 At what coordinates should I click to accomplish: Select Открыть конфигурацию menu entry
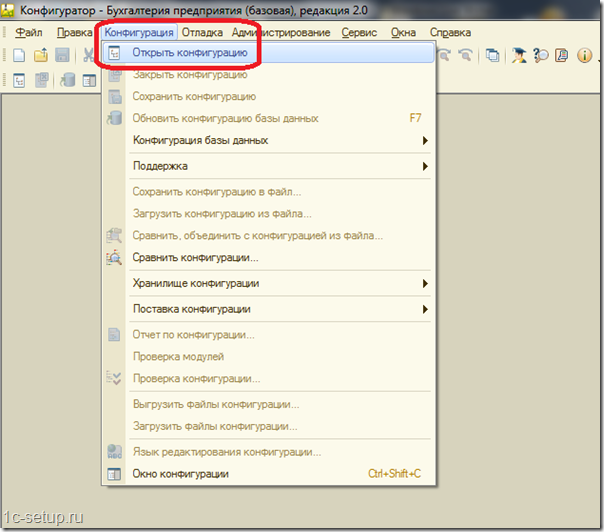[x=268, y=52]
